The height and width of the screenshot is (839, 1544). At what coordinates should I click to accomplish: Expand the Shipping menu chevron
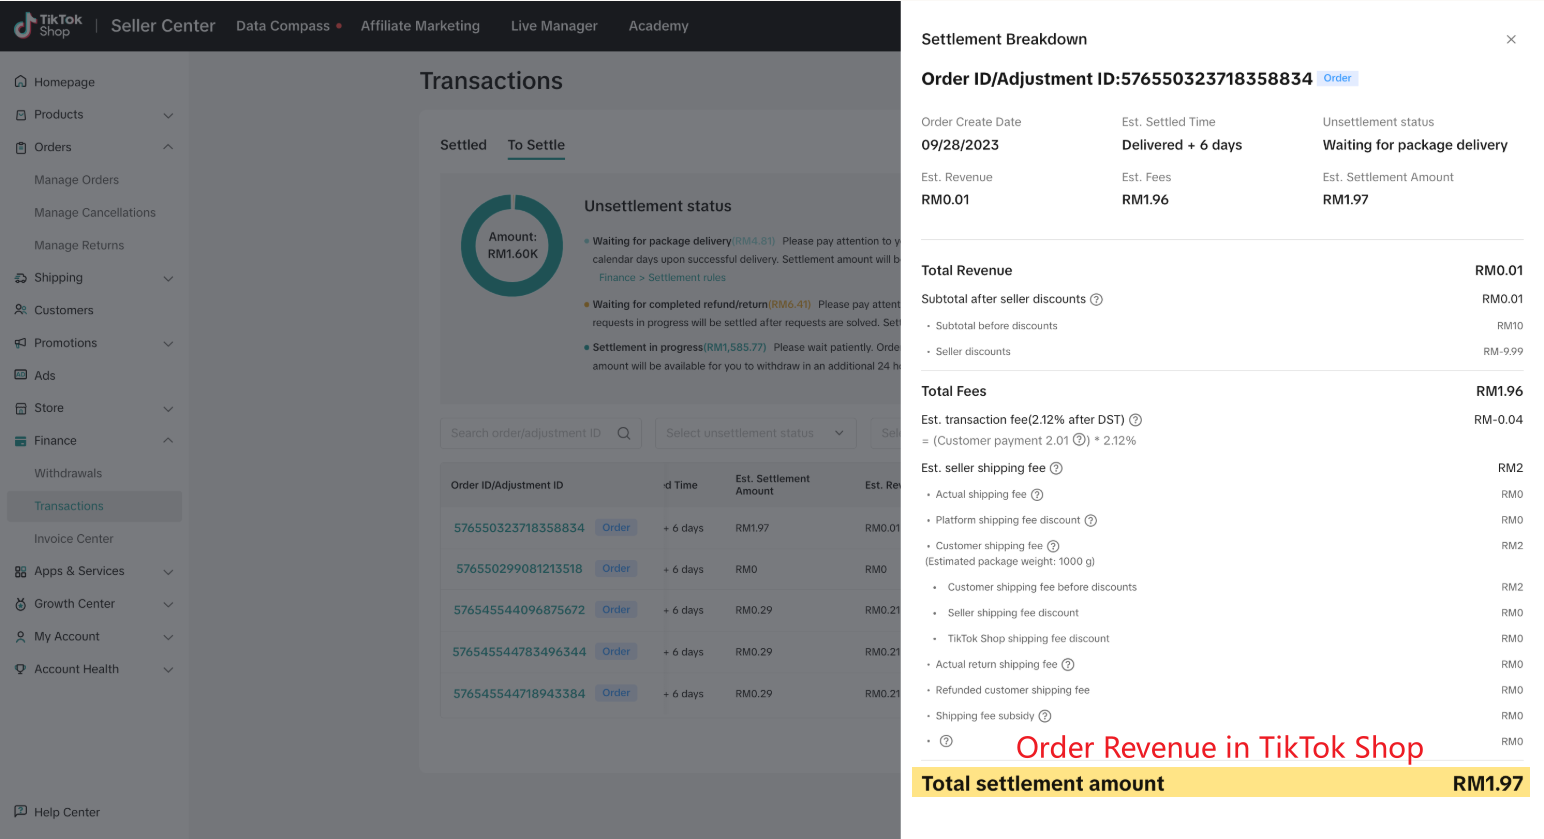(168, 278)
